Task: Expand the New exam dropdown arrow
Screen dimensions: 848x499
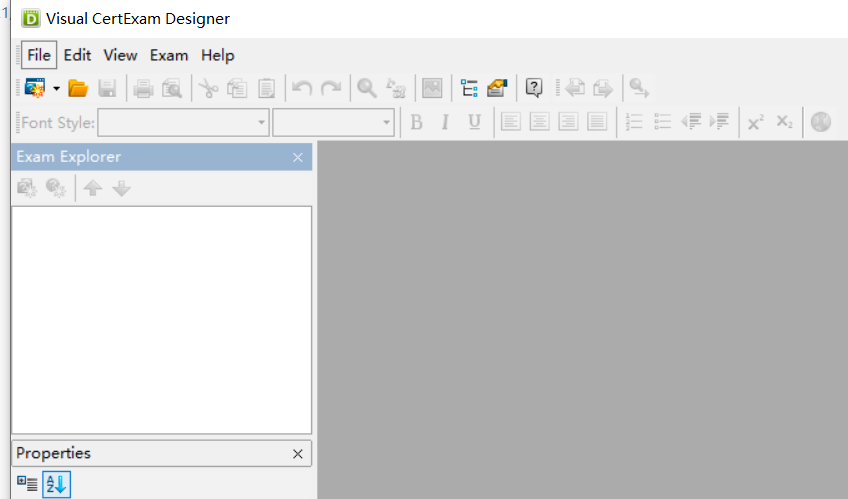Action: 56,88
